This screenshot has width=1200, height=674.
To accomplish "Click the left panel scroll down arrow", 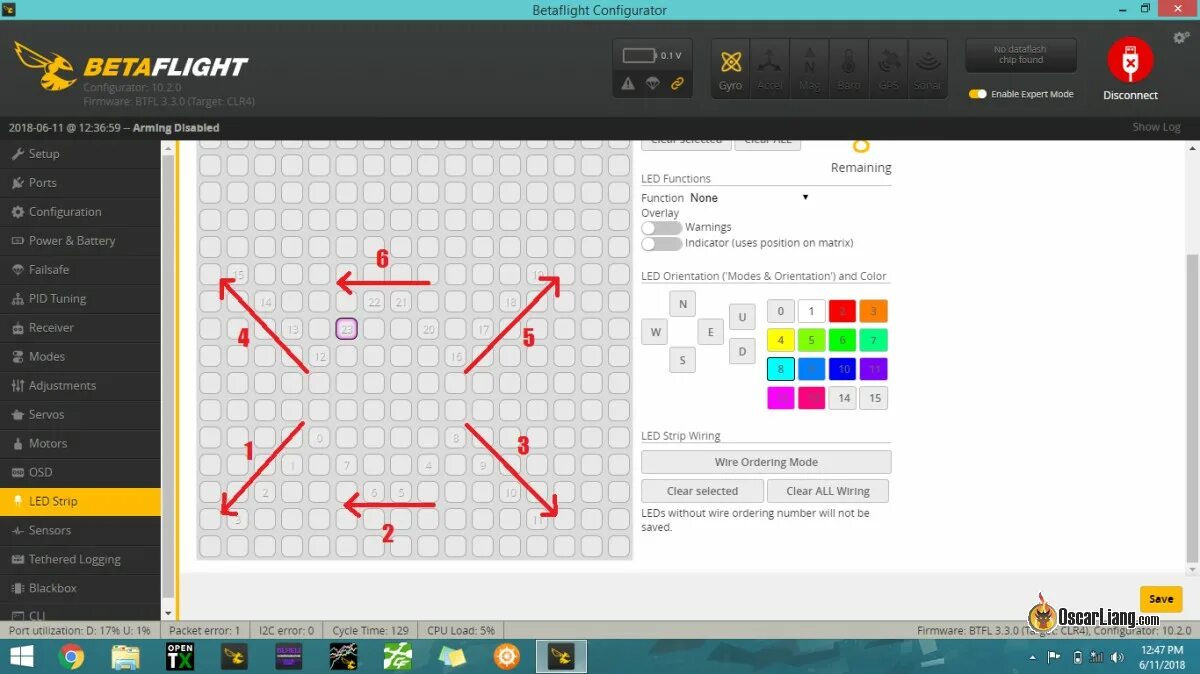I will 168,613.
